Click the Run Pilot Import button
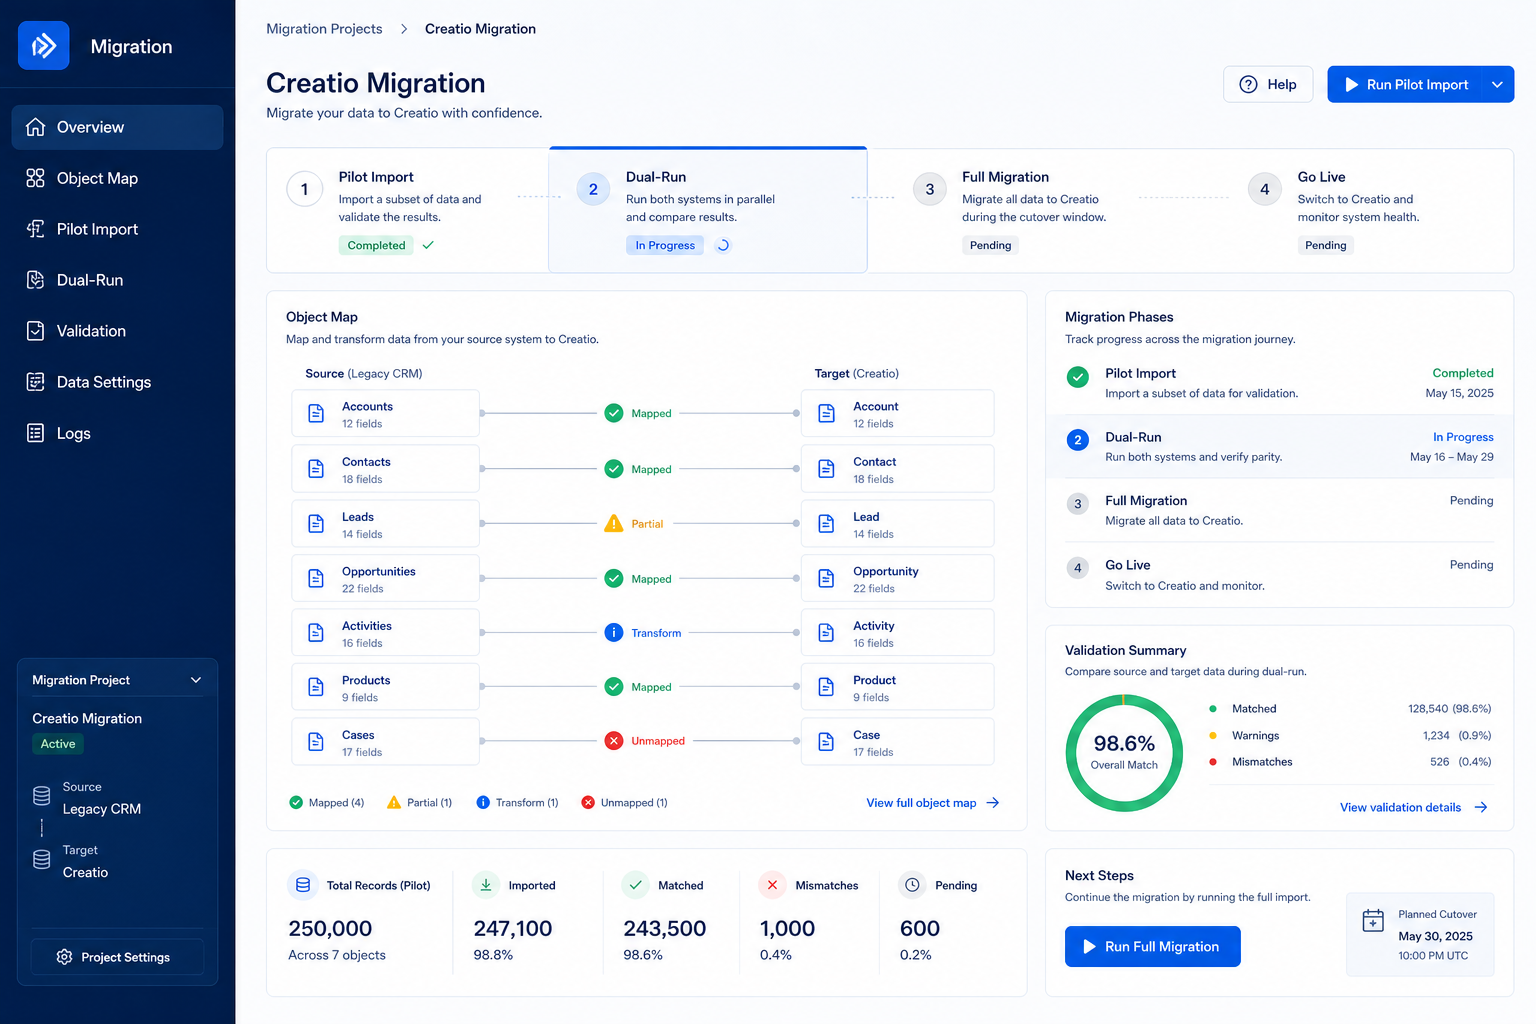The image size is (1536, 1024). (x=1405, y=85)
